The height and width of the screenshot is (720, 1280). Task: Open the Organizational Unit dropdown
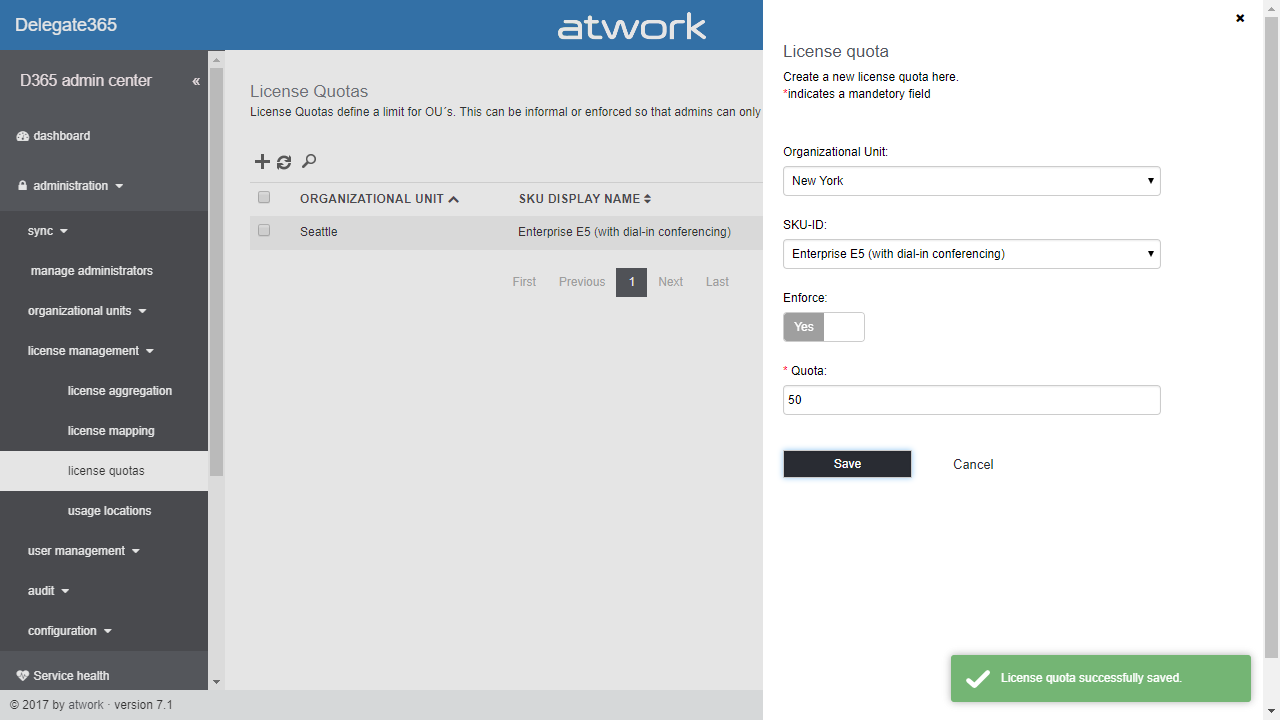click(x=972, y=181)
